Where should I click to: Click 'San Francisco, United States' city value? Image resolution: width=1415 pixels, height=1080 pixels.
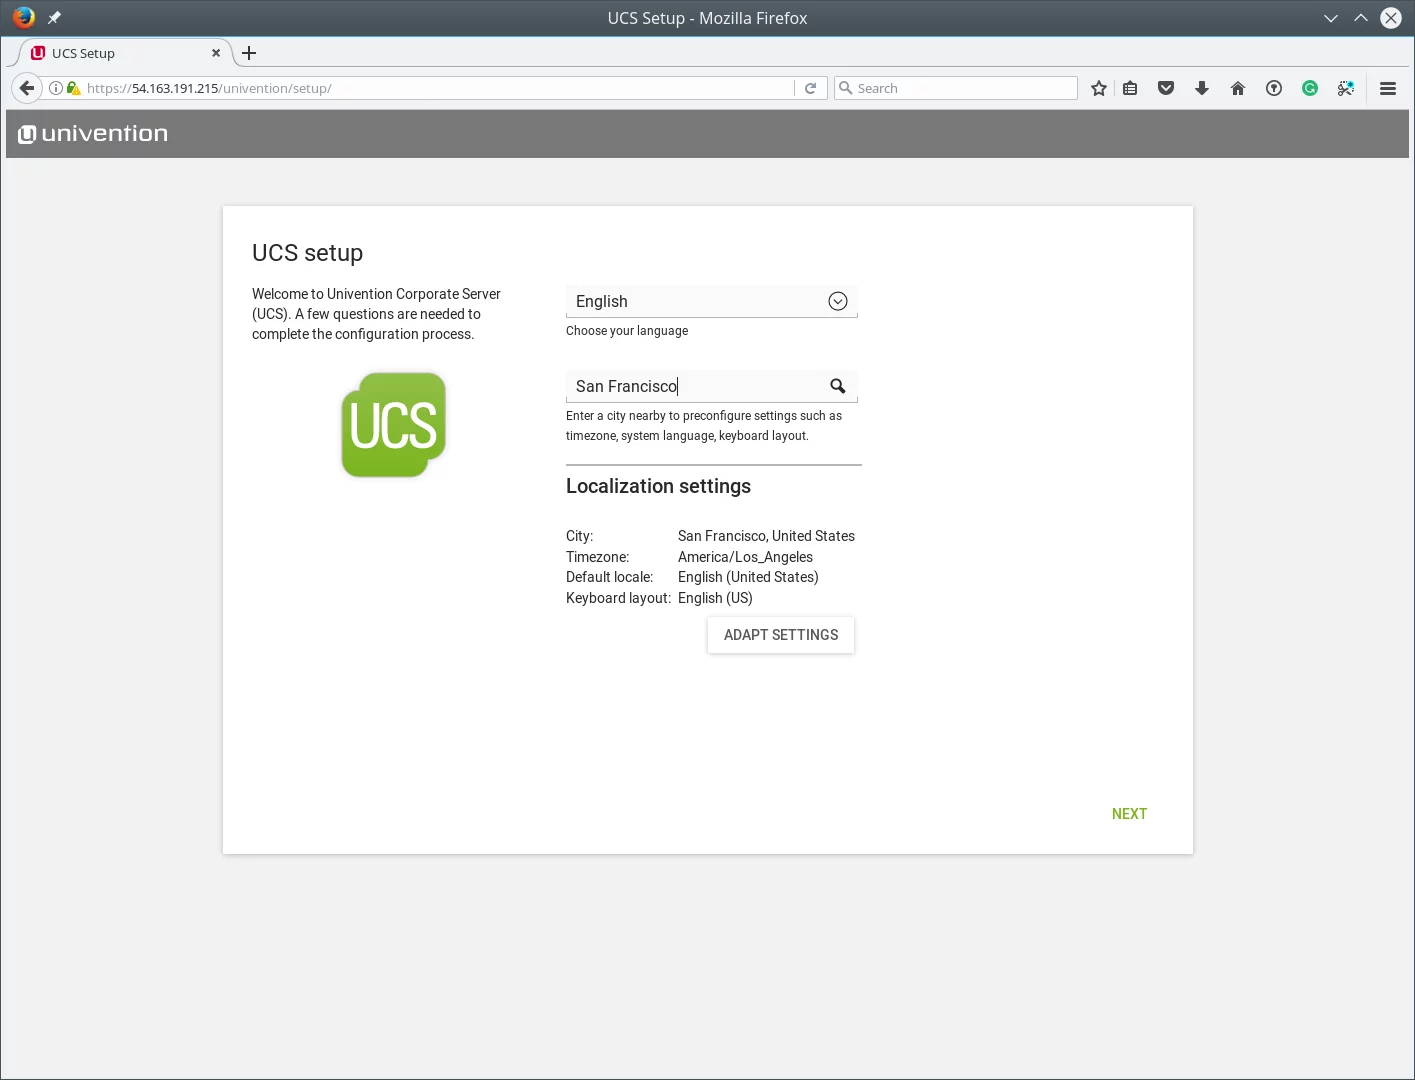tap(766, 536)
